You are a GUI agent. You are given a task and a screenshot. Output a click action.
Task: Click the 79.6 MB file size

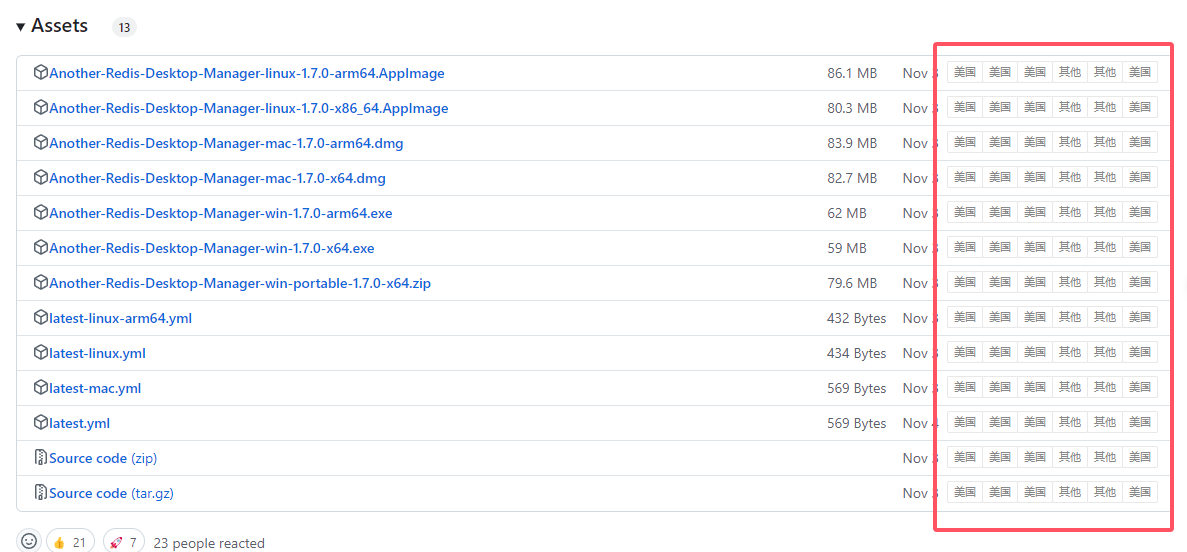(852, 283)
